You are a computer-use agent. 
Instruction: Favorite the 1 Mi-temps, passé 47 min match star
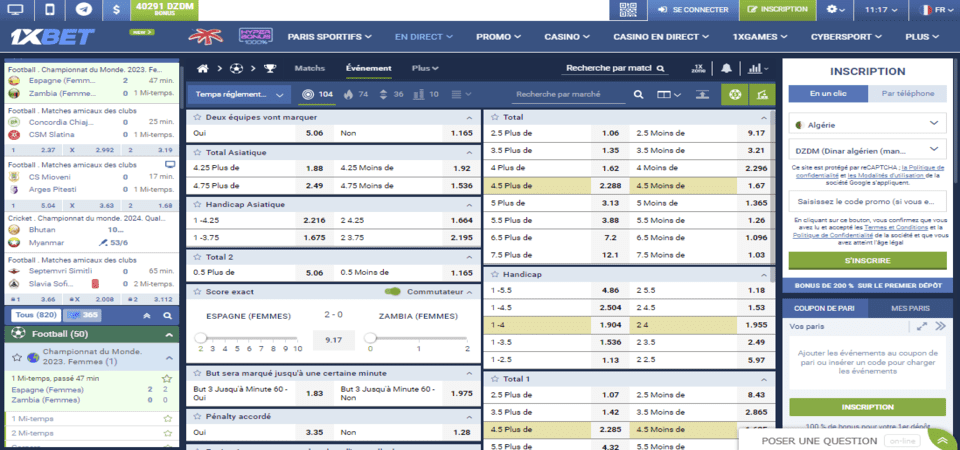pos(166,378)
